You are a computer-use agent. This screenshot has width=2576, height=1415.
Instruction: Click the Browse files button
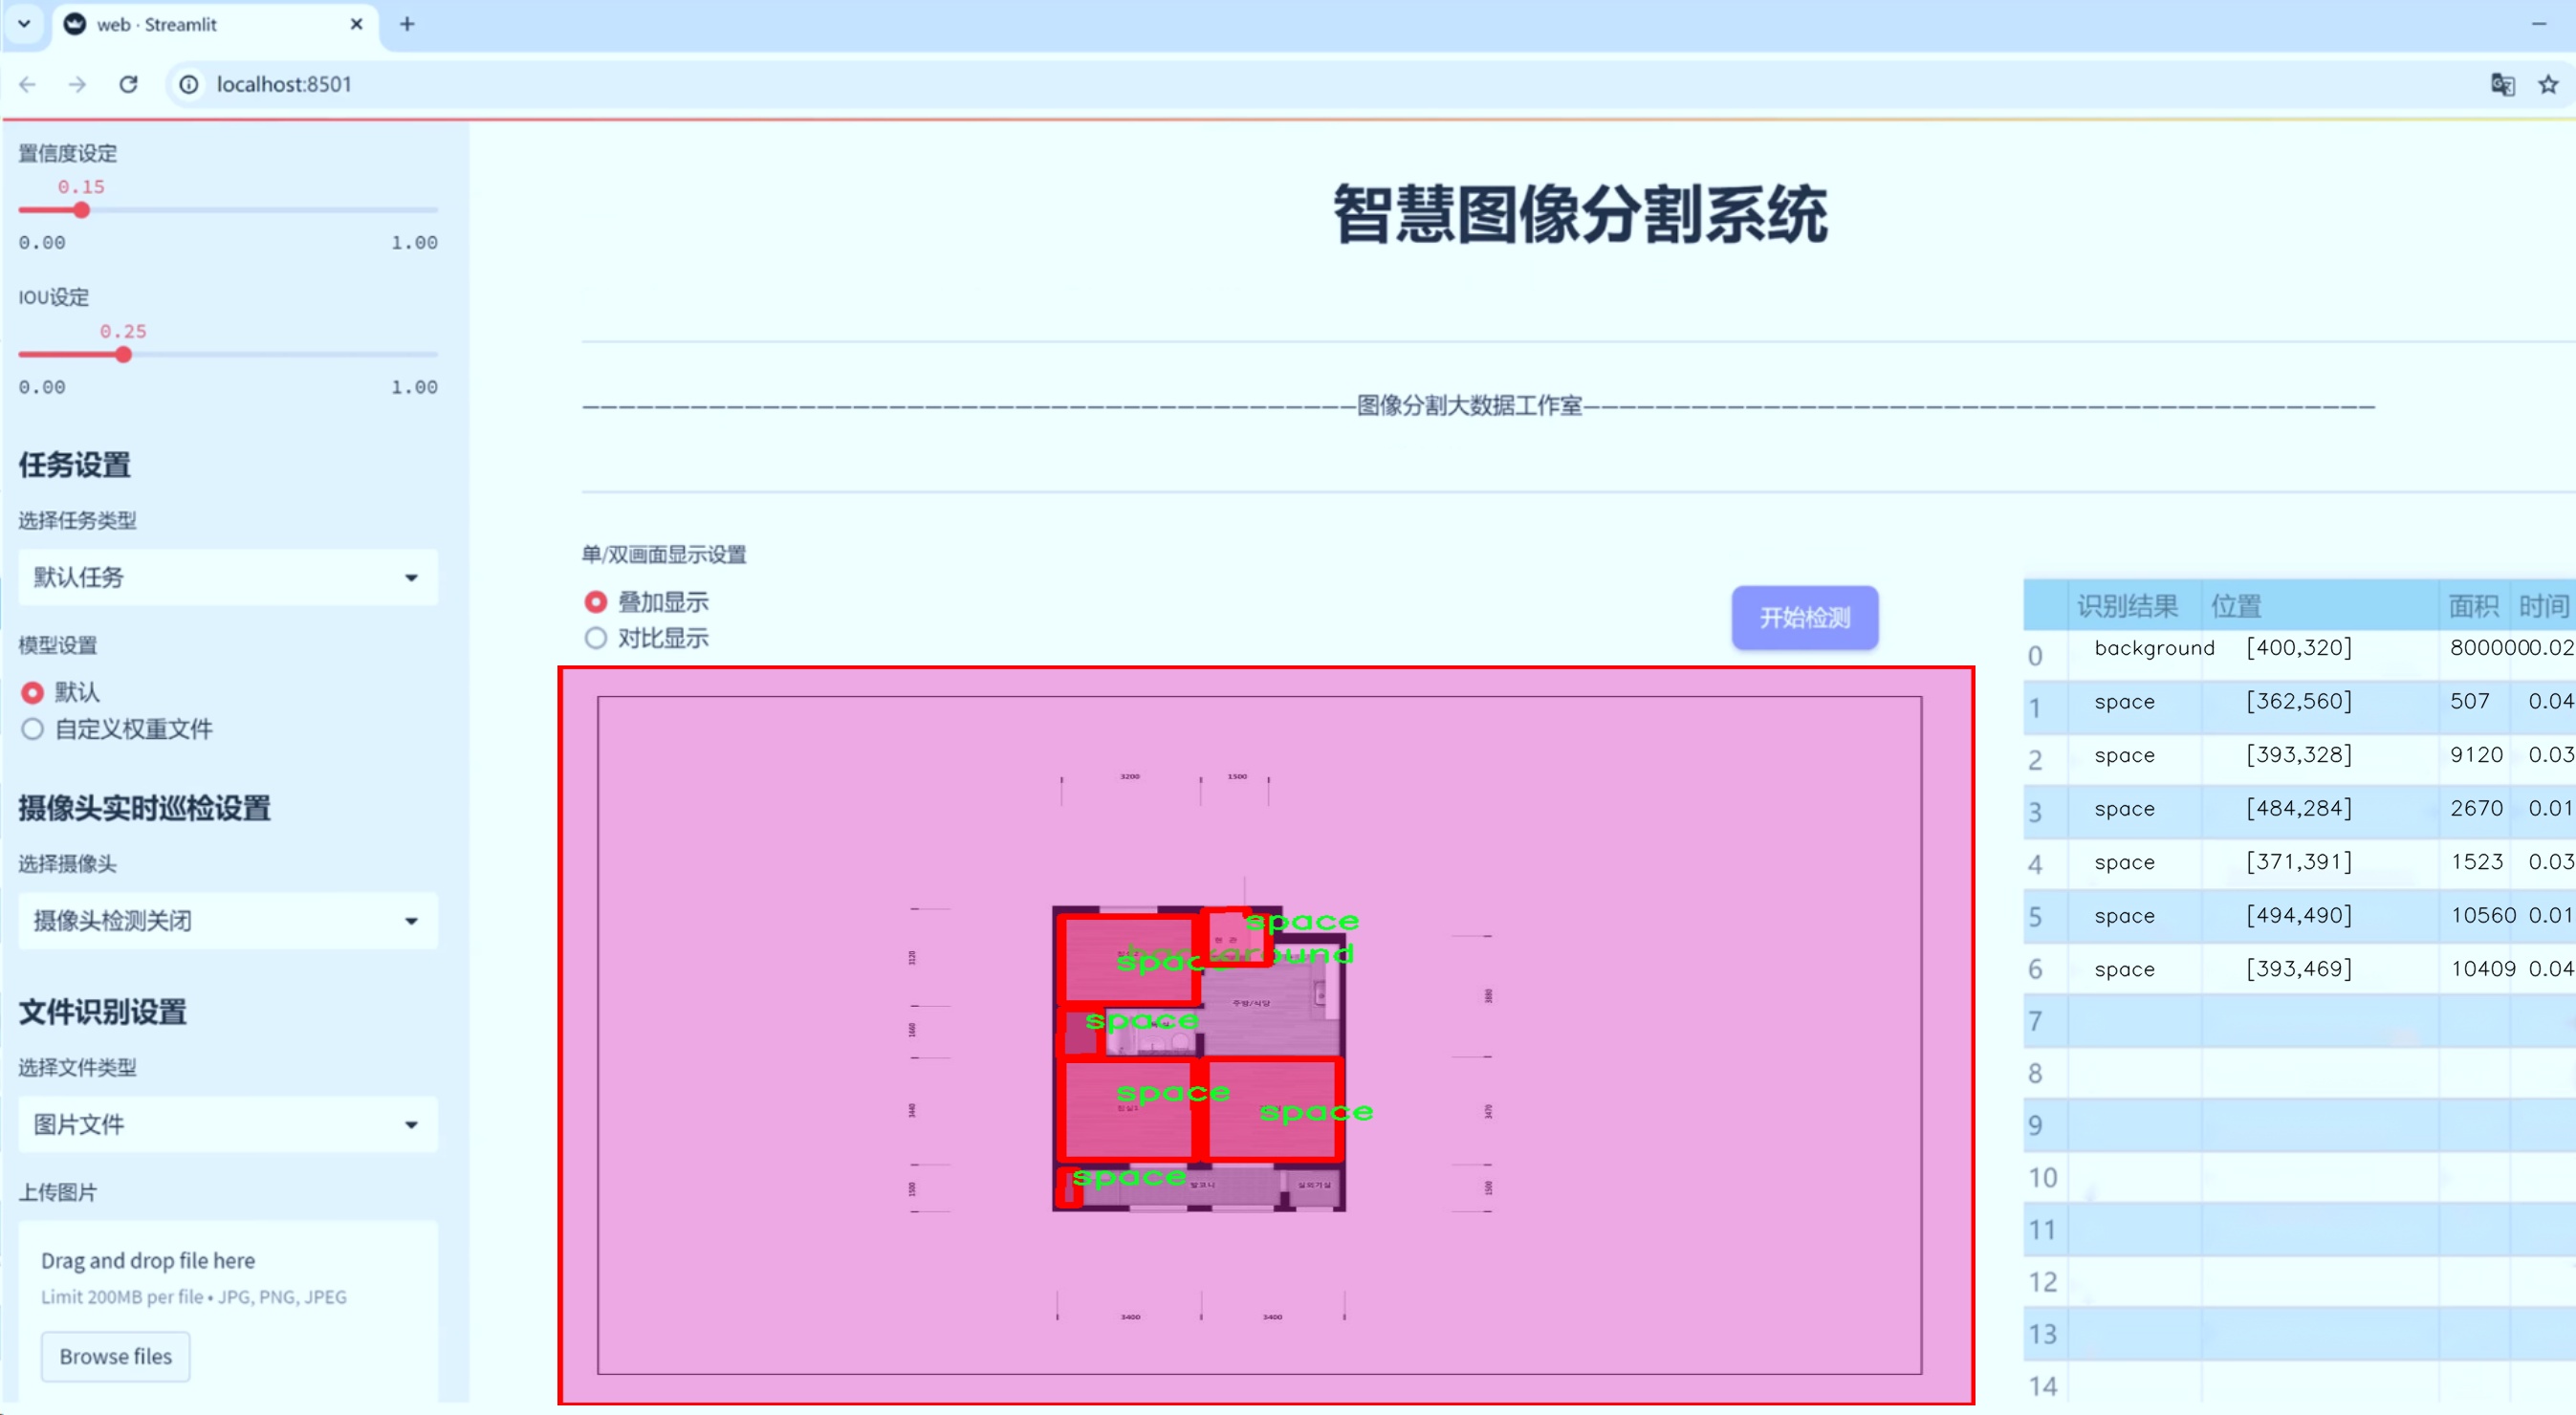pyautogui.click(x=115, y=1356)
